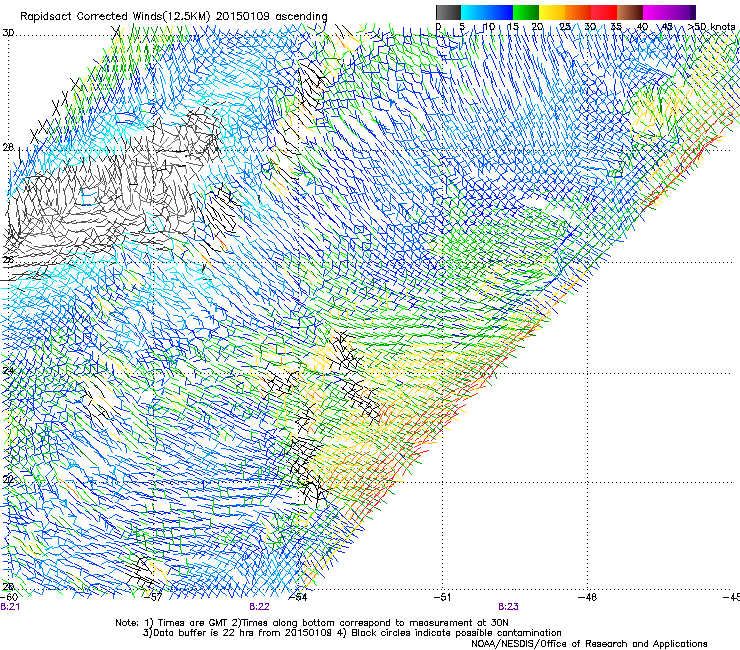Viewport: 740px width, 650px height.
Task: Click the green 15-20 knots legend swatch
Action: pyautogui.click(x=526, y=12)
